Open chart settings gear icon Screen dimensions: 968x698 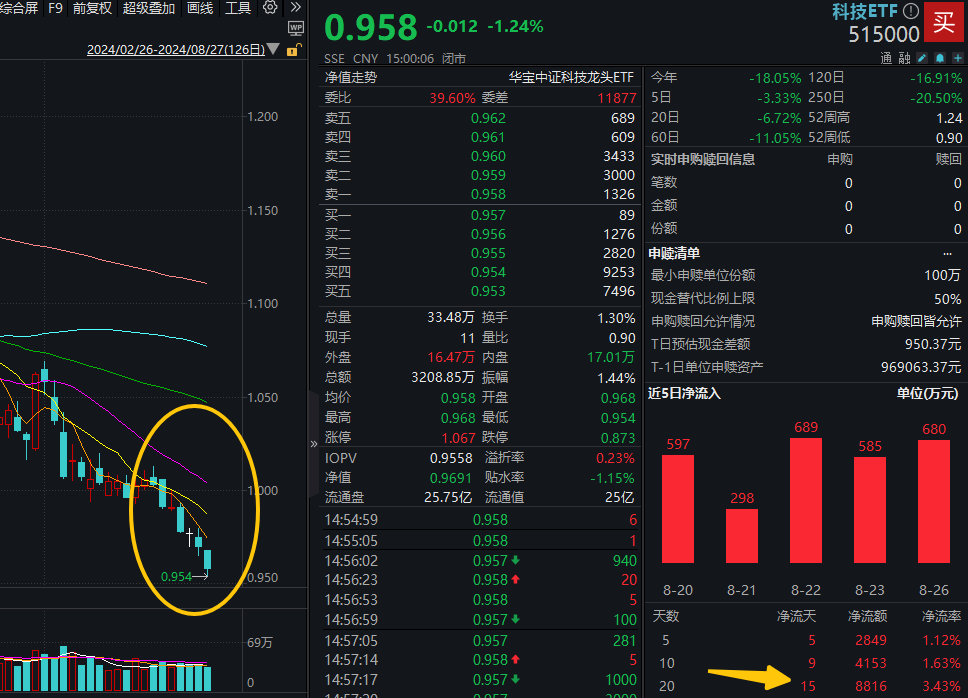pyautogui.click(x=270, y=8)
